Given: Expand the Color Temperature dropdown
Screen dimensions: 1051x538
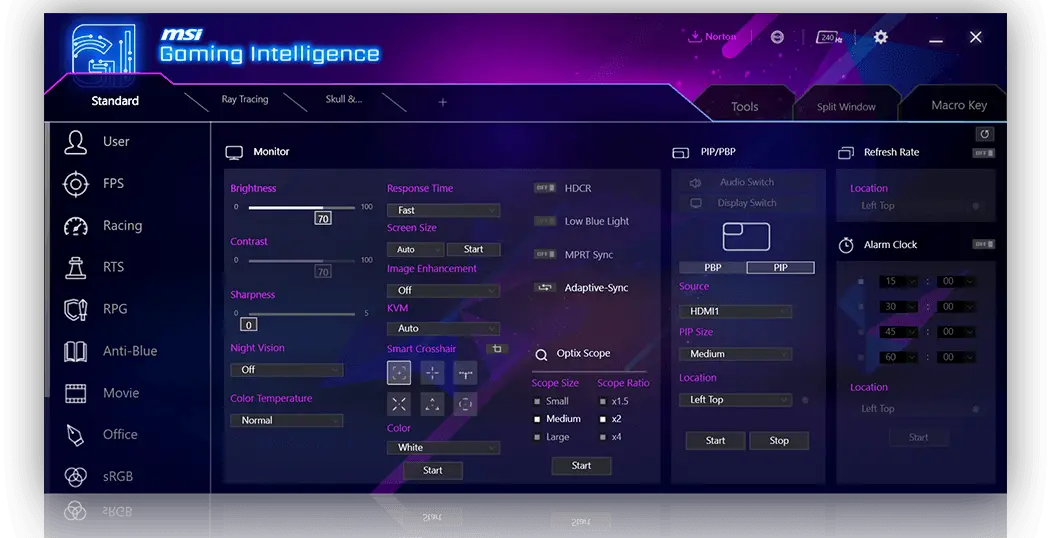Looking at the screenshot, I should tap(286, 420).
